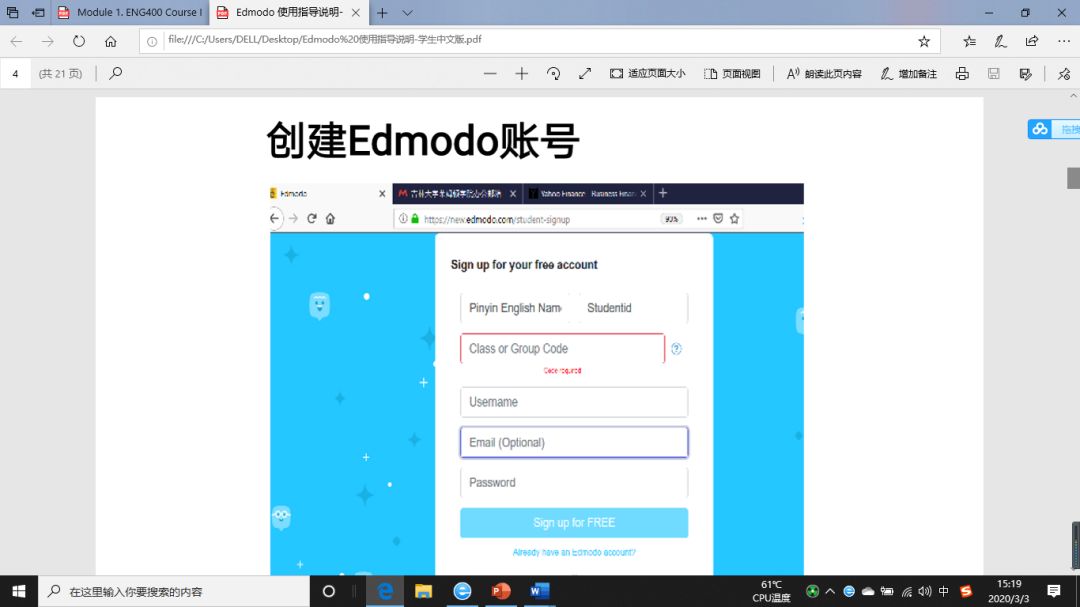Show site information icon in address bar

coord(152,41)
